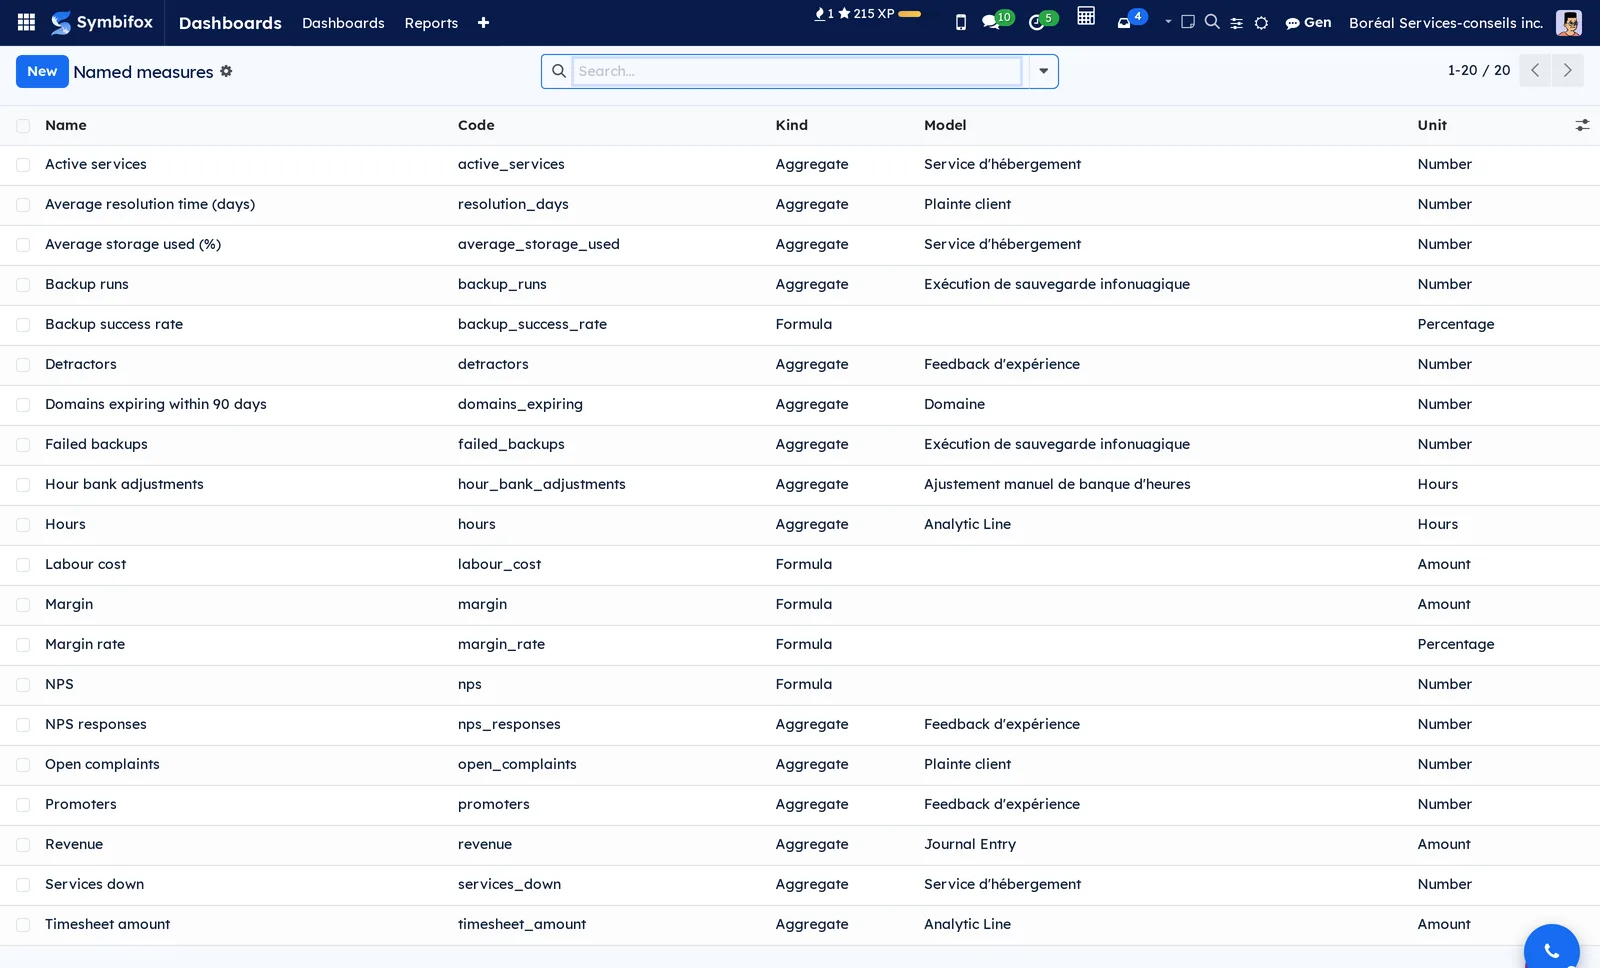Open the pager 1-20 / 20 counter
Viewport: 1600px width, 968px height.
pyautogui.click(x=1478, y=70)
